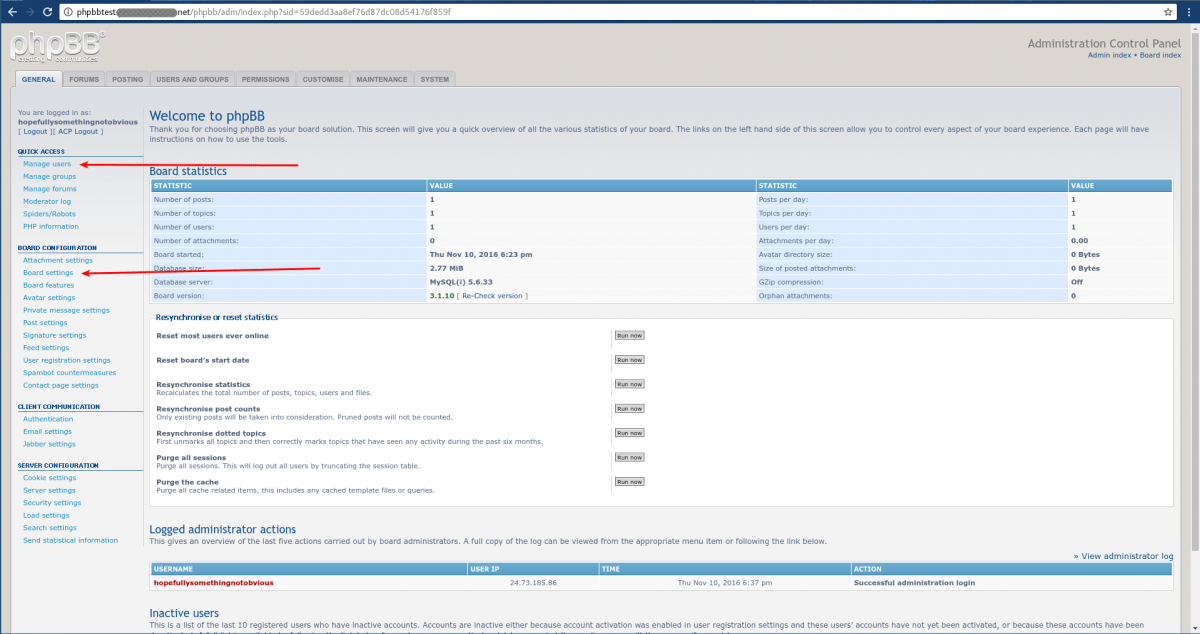Open Search settings link

[x=50, y=528]
